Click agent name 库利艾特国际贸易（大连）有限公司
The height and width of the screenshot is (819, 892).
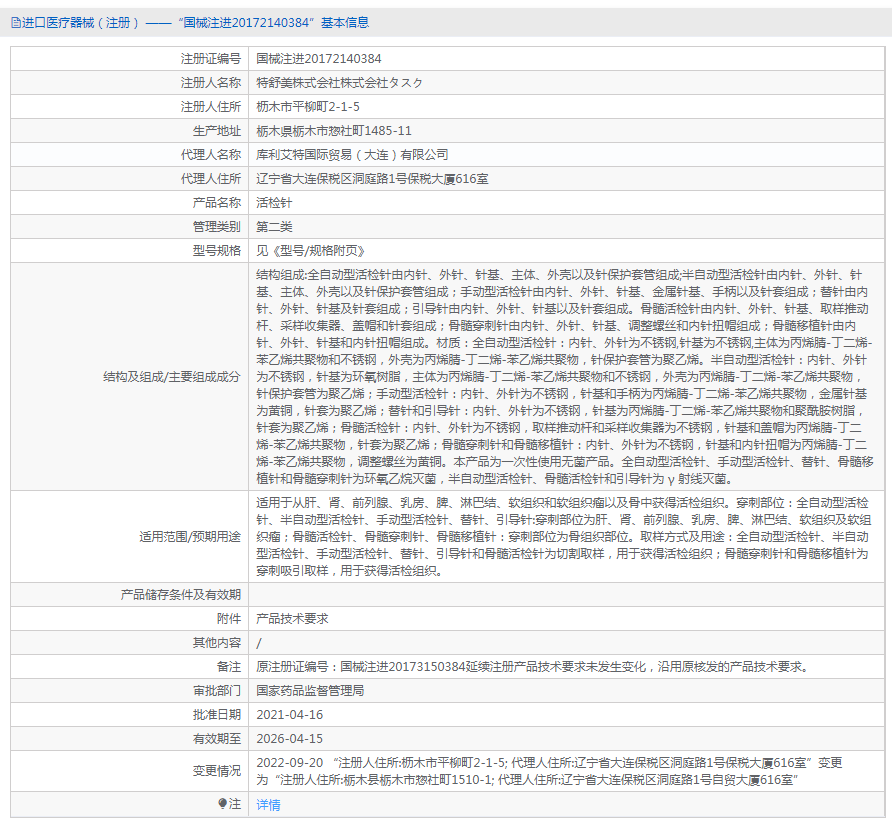pyautogui.click(x=352, y=155)
